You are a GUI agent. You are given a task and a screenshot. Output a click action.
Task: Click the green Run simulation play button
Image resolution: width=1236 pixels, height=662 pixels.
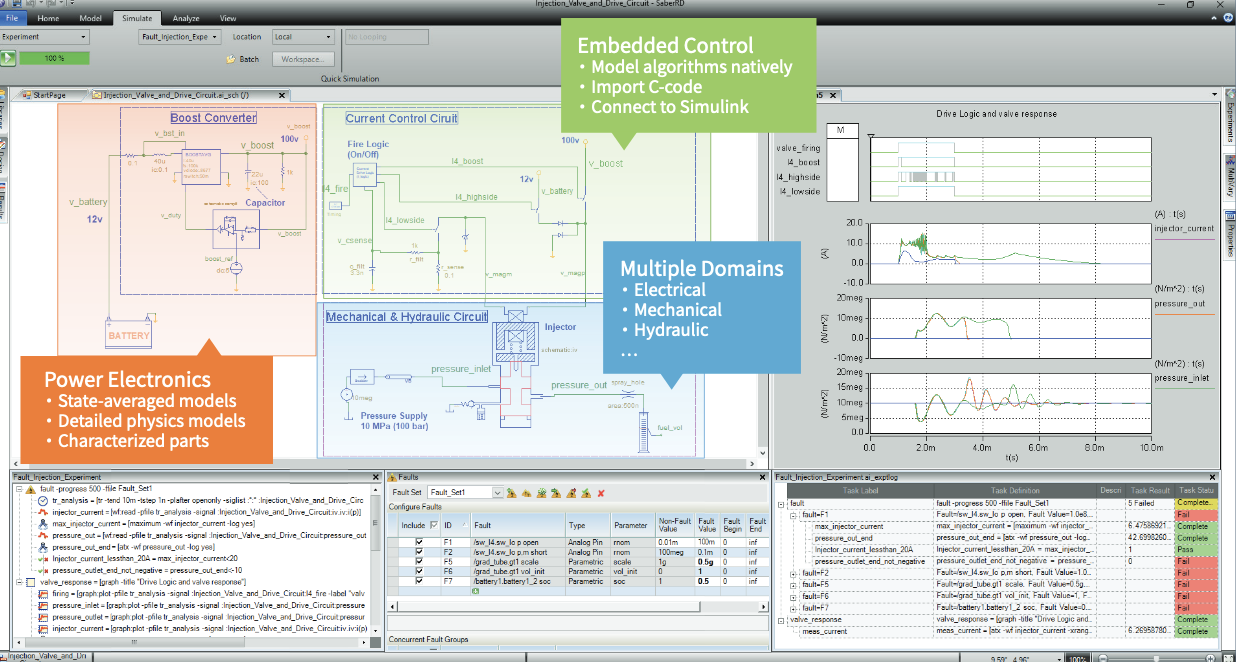8,58
